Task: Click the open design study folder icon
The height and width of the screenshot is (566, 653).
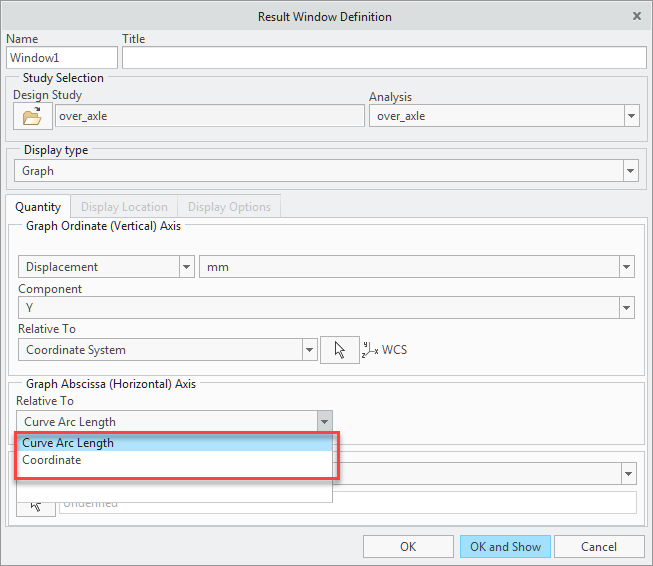Action: [33, 116]
